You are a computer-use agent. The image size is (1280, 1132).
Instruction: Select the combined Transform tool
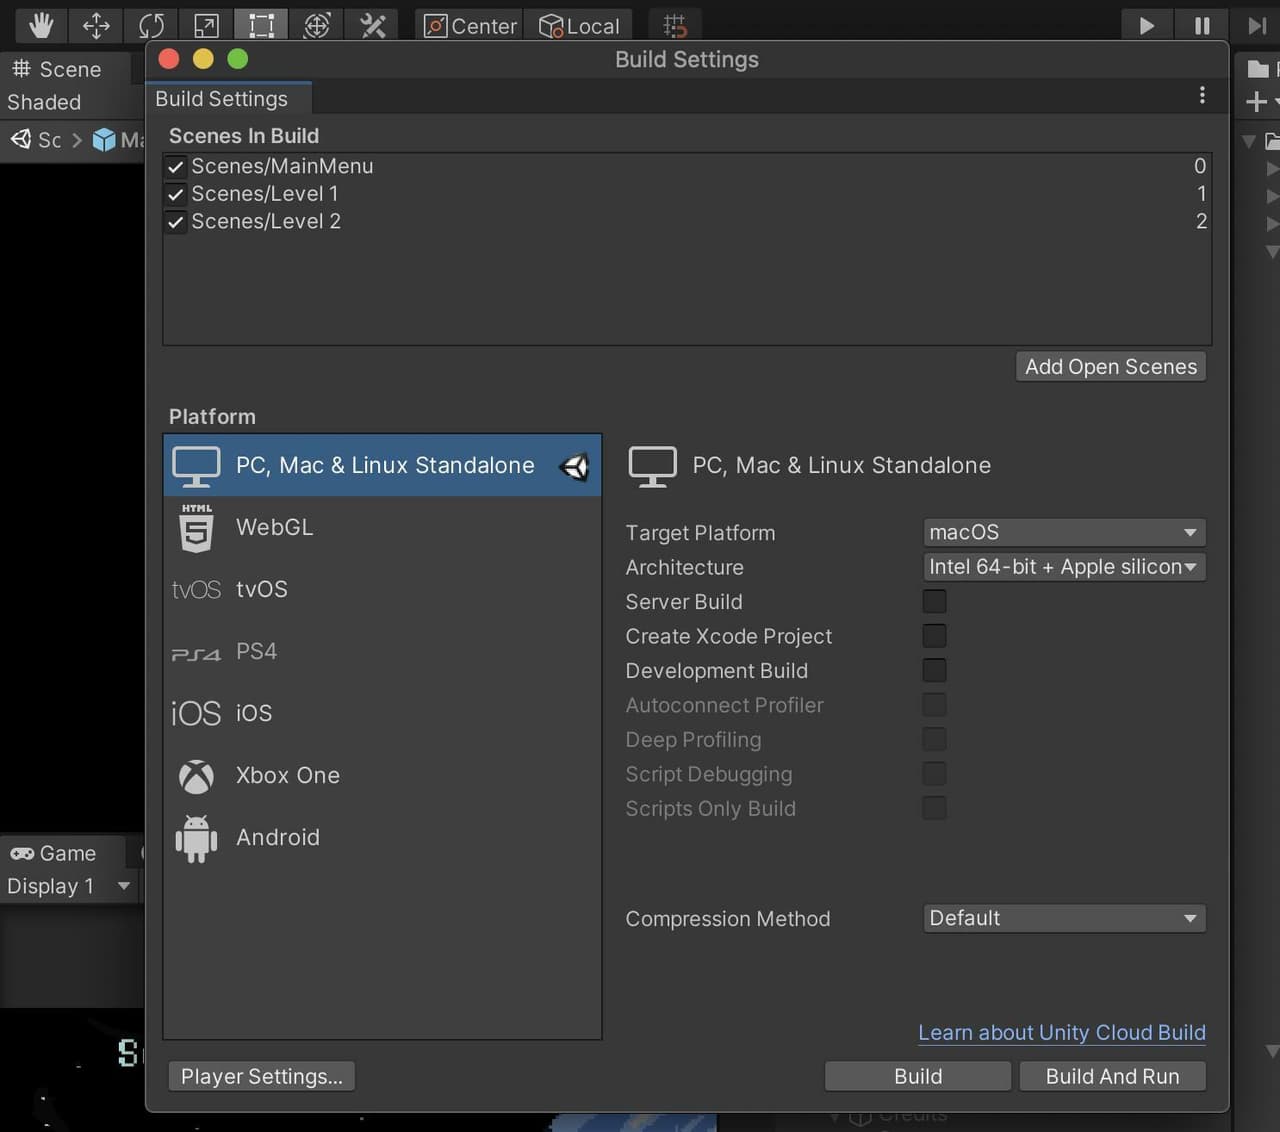click(317, 25)
